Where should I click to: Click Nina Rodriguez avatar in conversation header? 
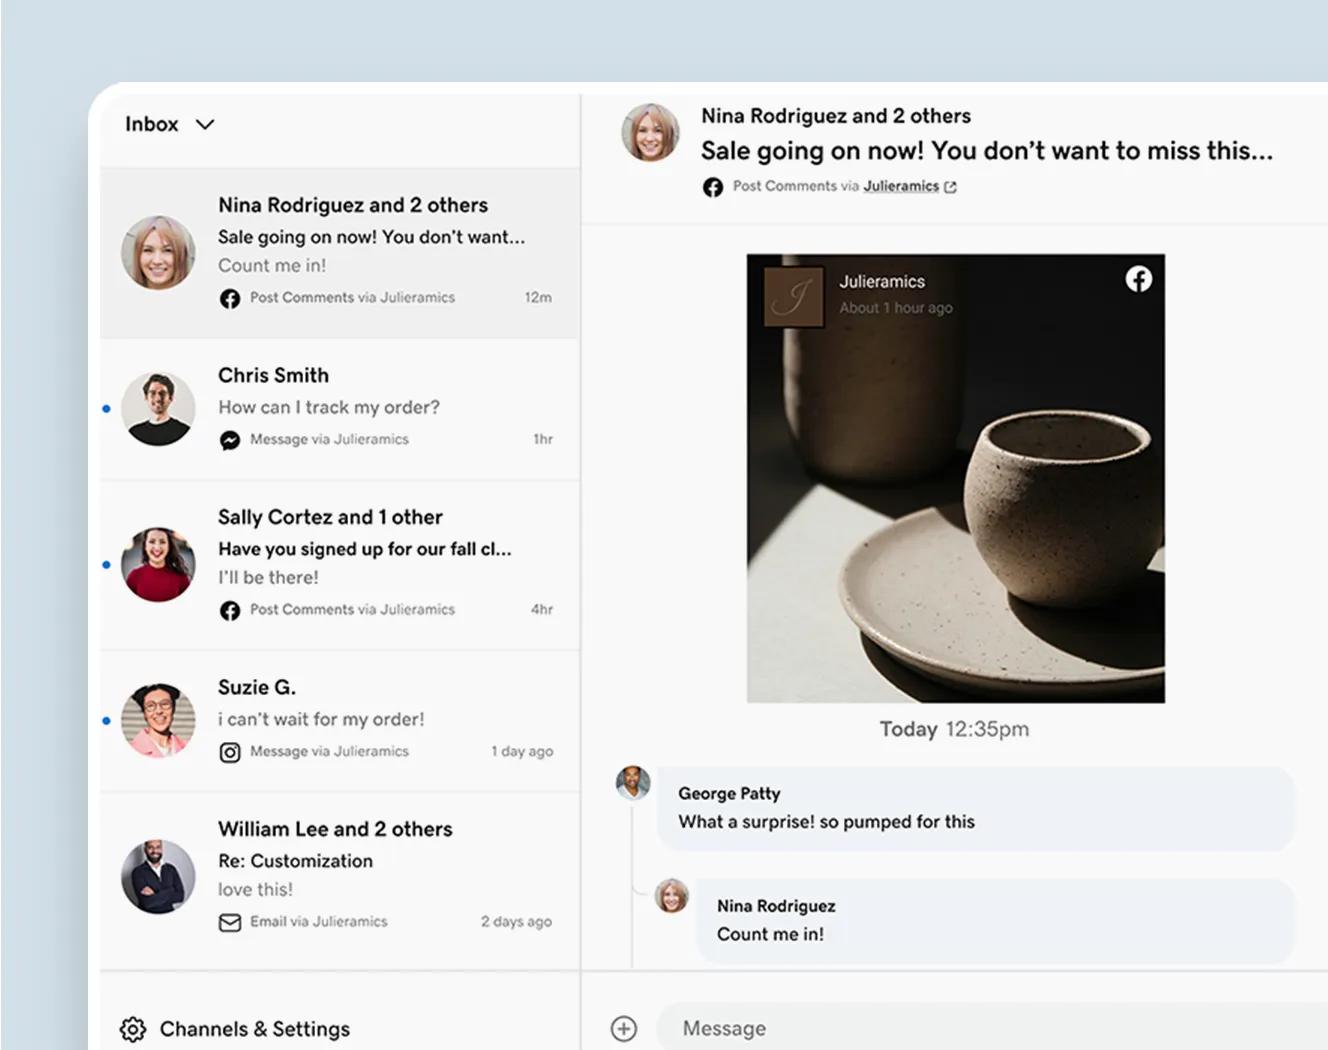650,132
